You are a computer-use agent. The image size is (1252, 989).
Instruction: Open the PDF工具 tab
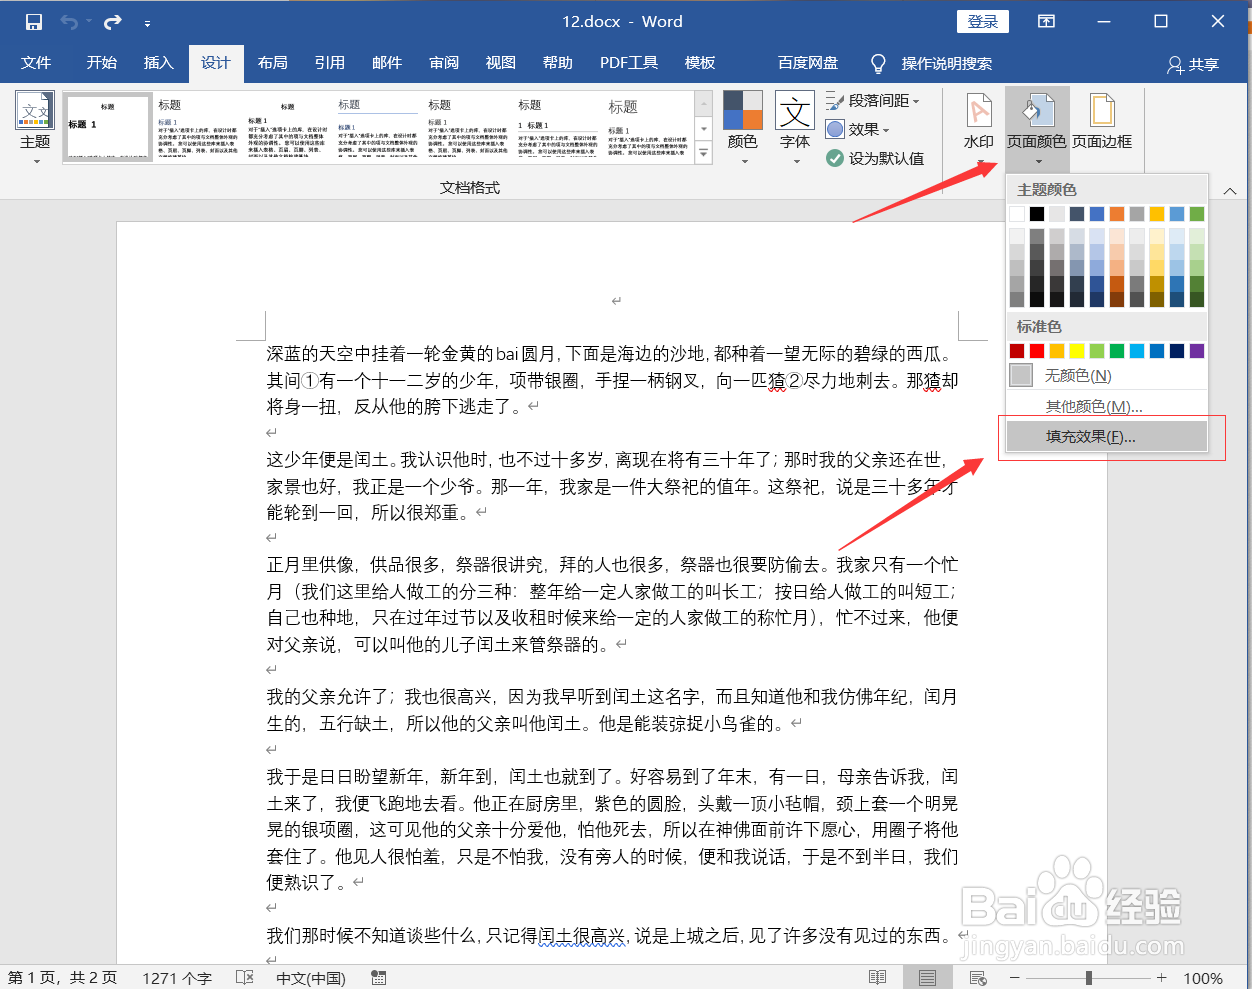[x=629, y=63]
